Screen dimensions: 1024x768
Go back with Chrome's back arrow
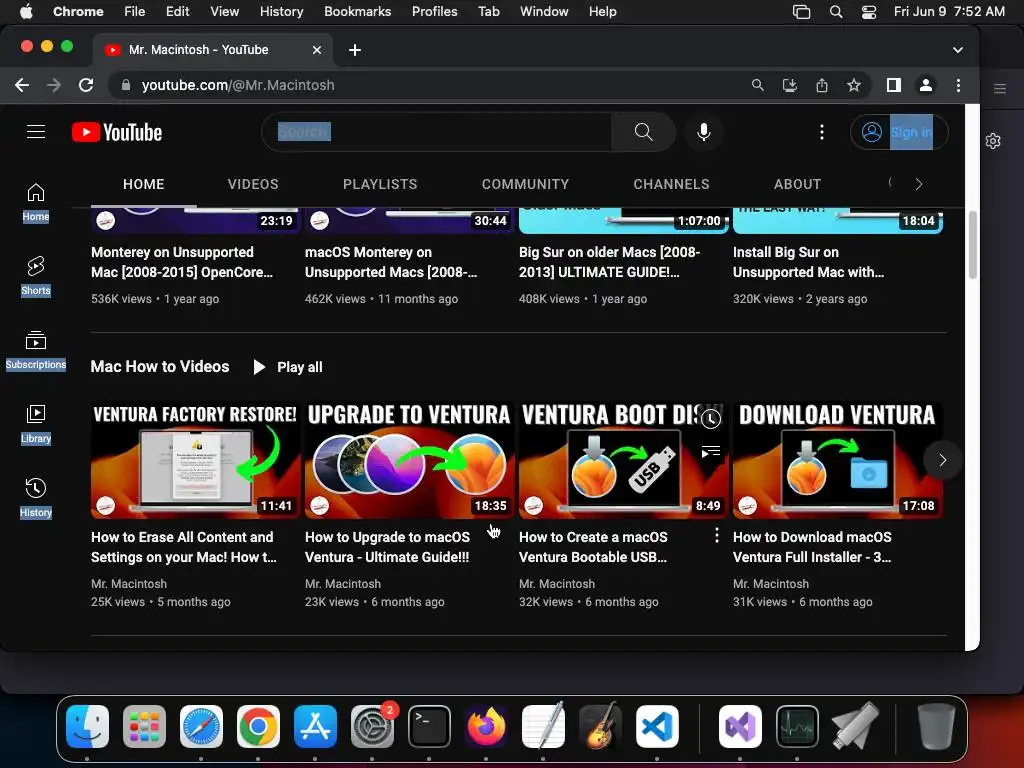pos(22,85)
